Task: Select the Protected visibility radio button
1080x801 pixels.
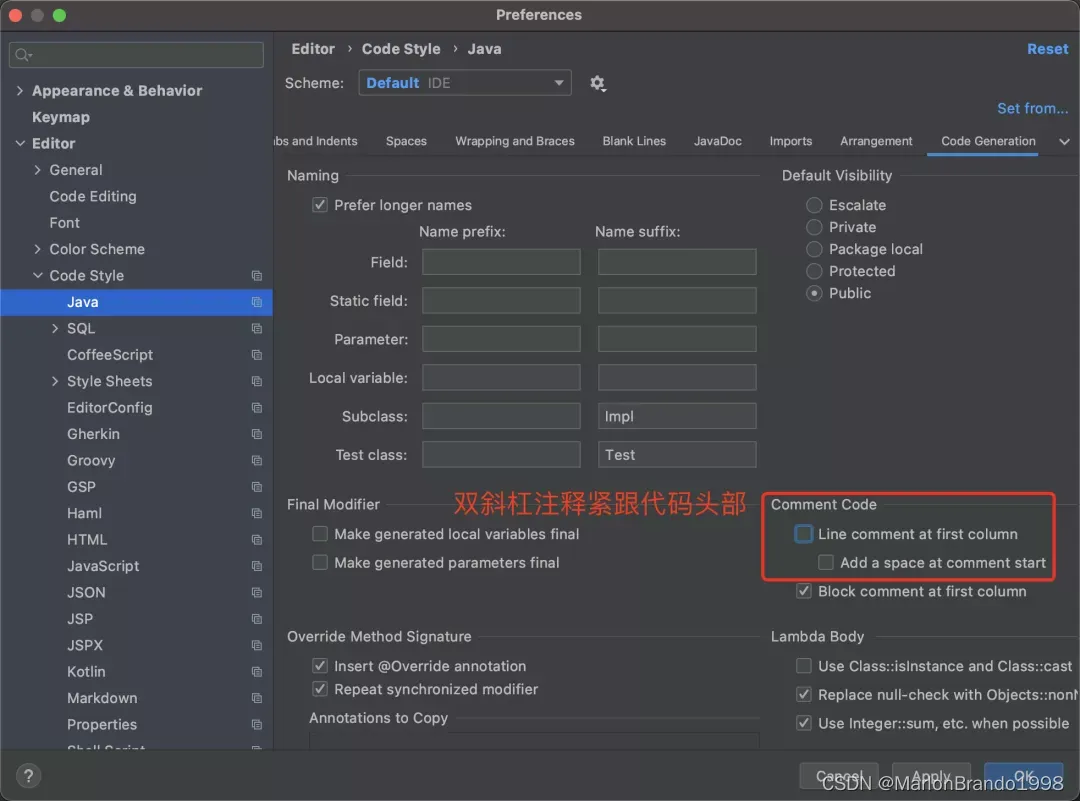Action: click(814, 271)
